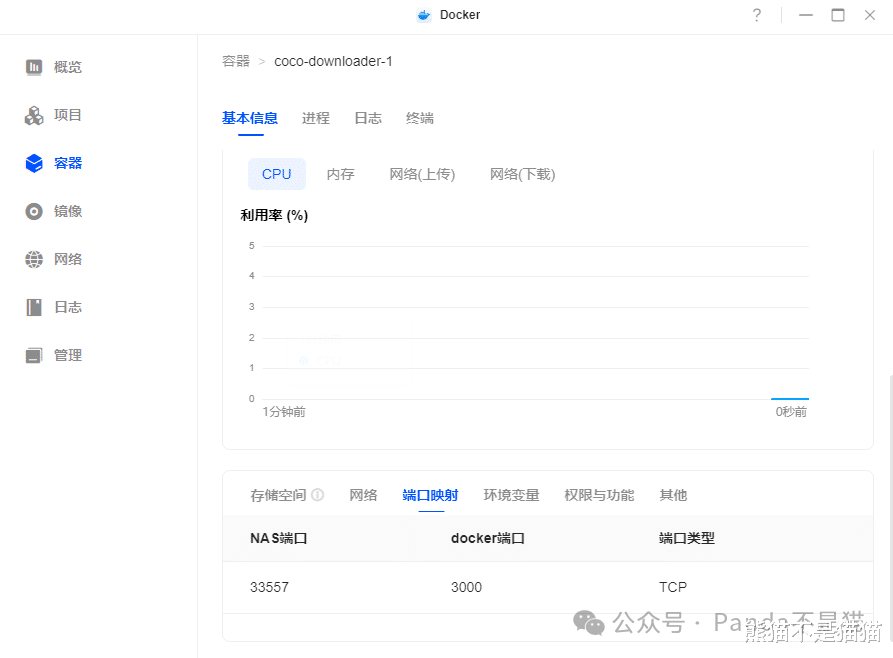Click the info icon beside 存储空间
Screen dimensions: 893x658
(318, 494)
